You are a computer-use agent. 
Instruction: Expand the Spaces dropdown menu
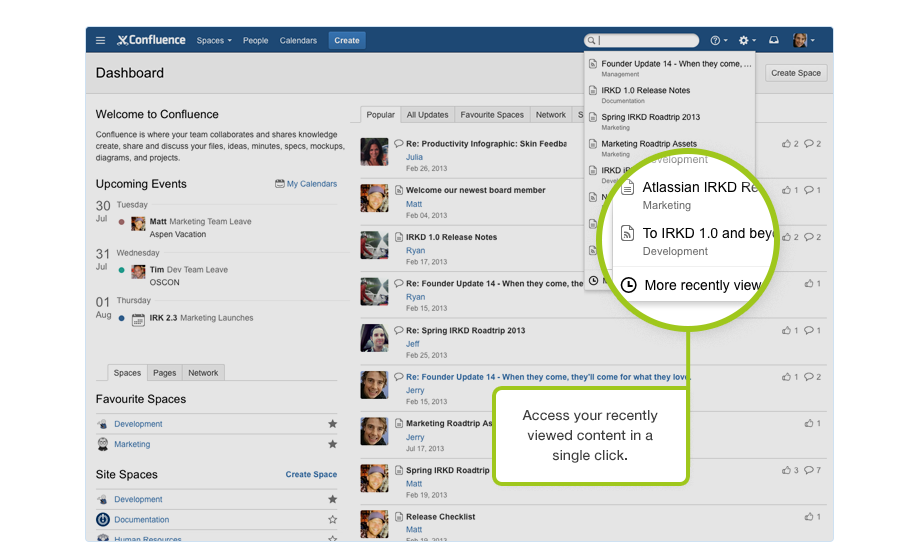tap(214, 40)
